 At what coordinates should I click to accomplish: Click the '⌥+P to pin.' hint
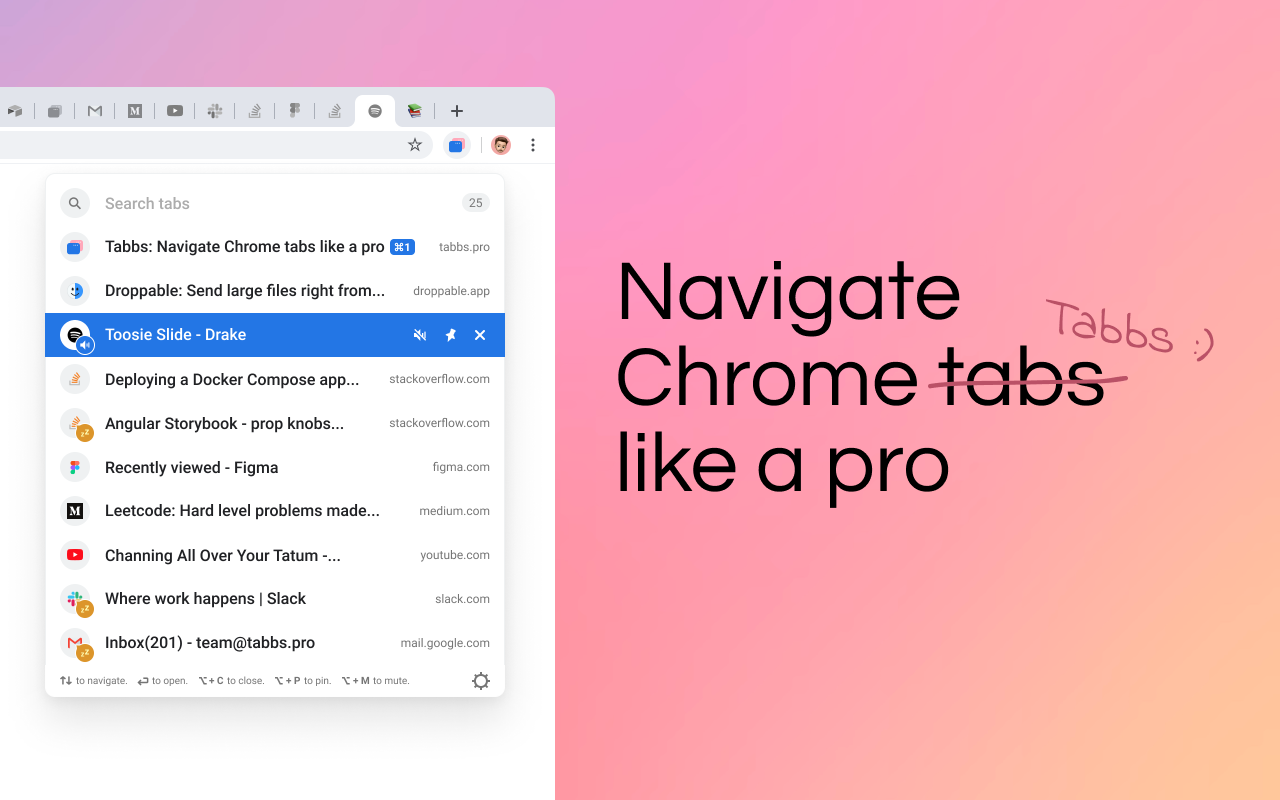[302, 681]
